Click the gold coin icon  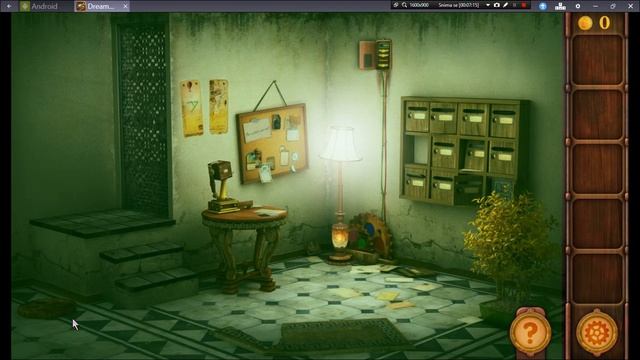coord(584,23)
